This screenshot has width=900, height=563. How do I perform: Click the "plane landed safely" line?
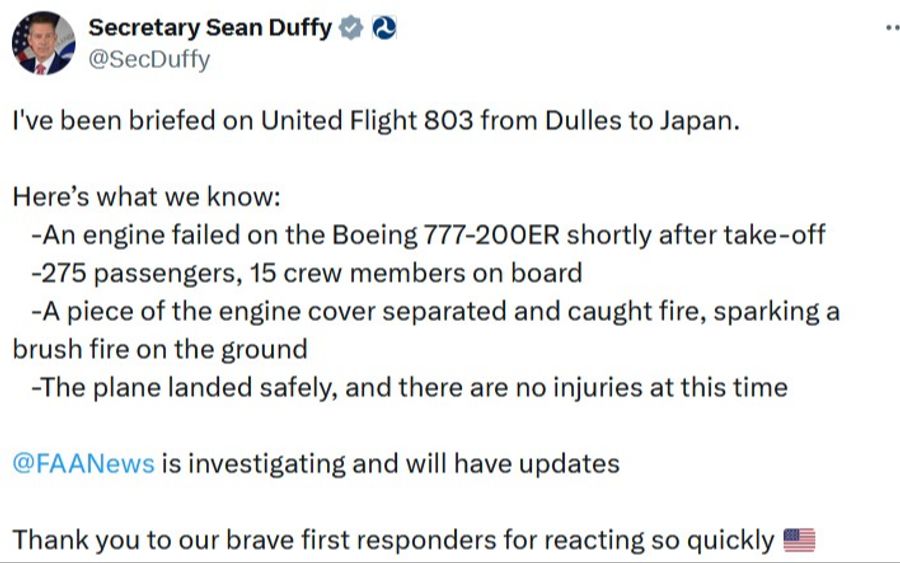(x=410, y=387)
